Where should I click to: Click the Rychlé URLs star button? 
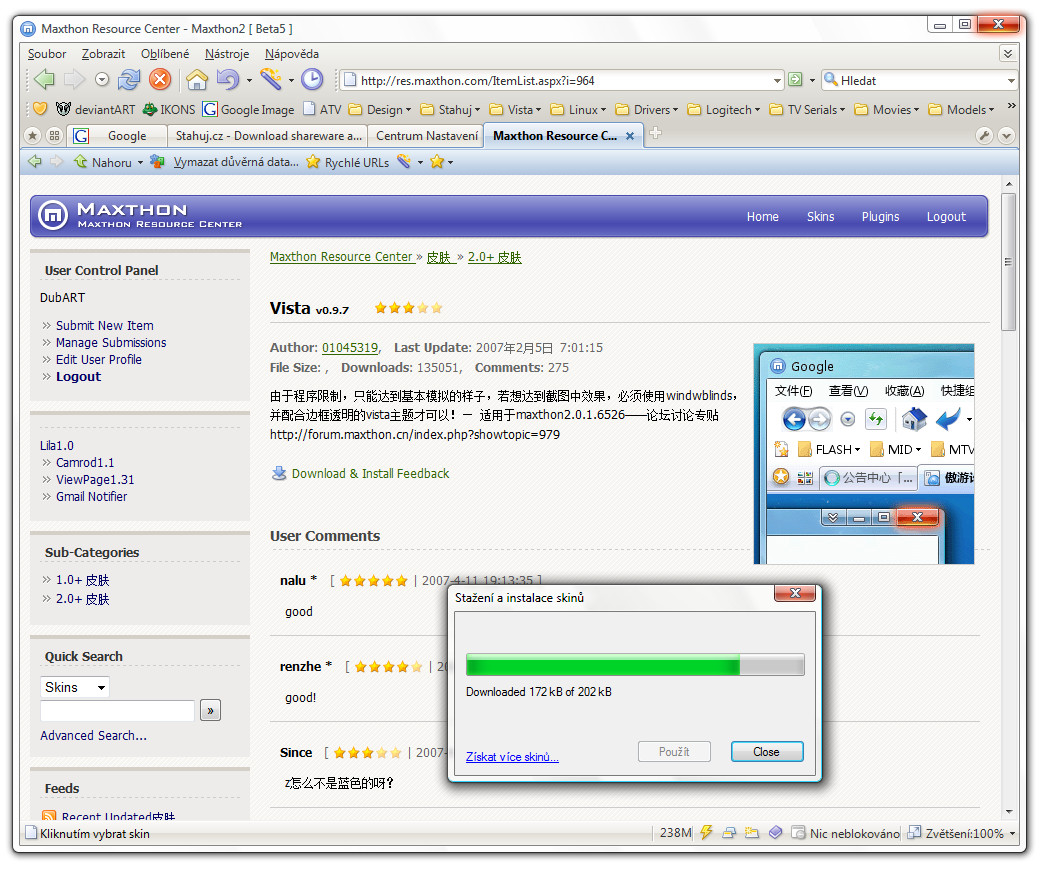pos(348,162)
